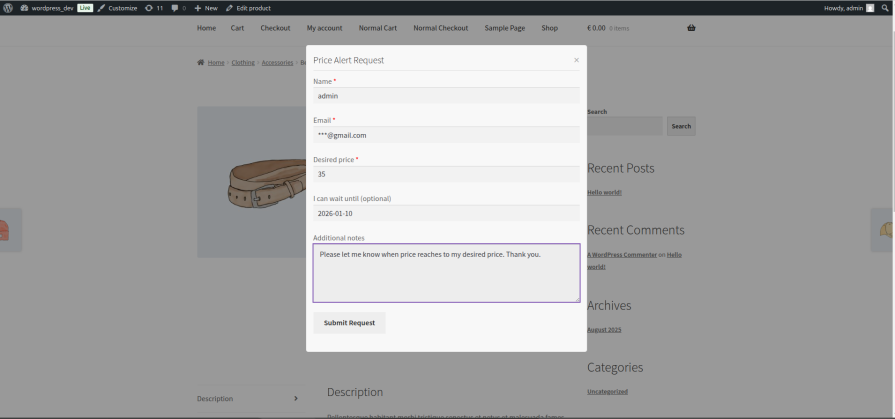
Task: Click the WordPress logo icon
Action: [9, 7]
